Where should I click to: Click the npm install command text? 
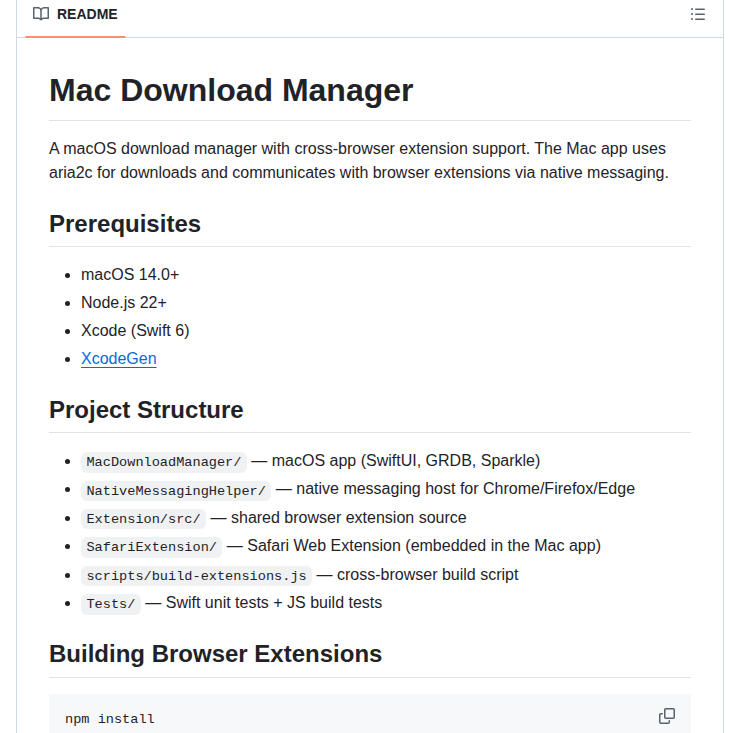(110, 719)
